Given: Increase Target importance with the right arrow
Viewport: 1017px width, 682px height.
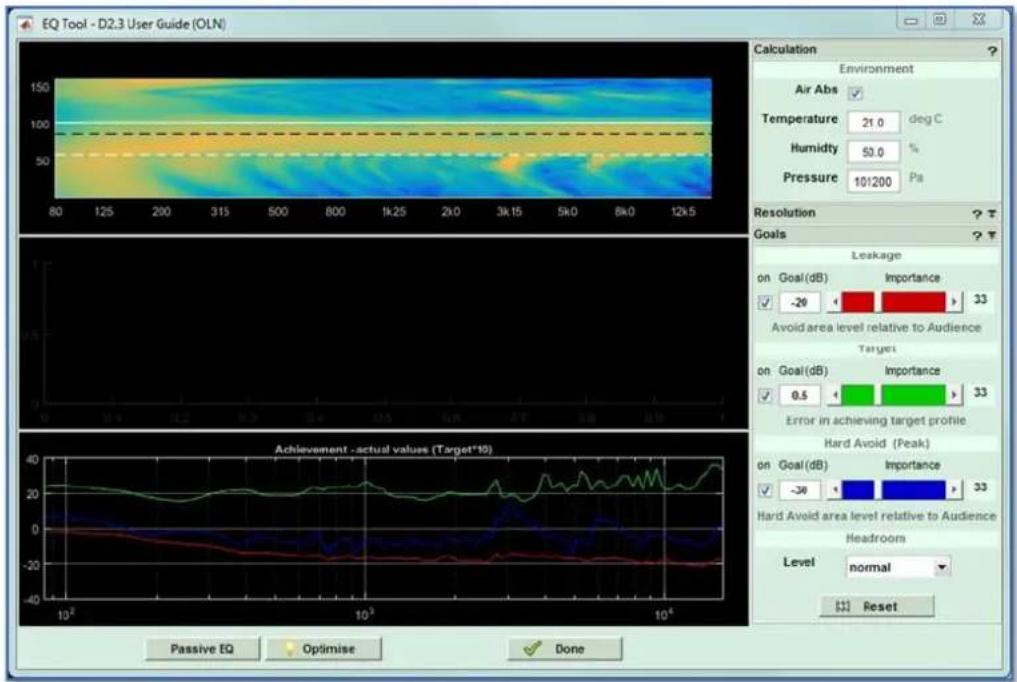Looking at the screenshot, I should (953, 395).
